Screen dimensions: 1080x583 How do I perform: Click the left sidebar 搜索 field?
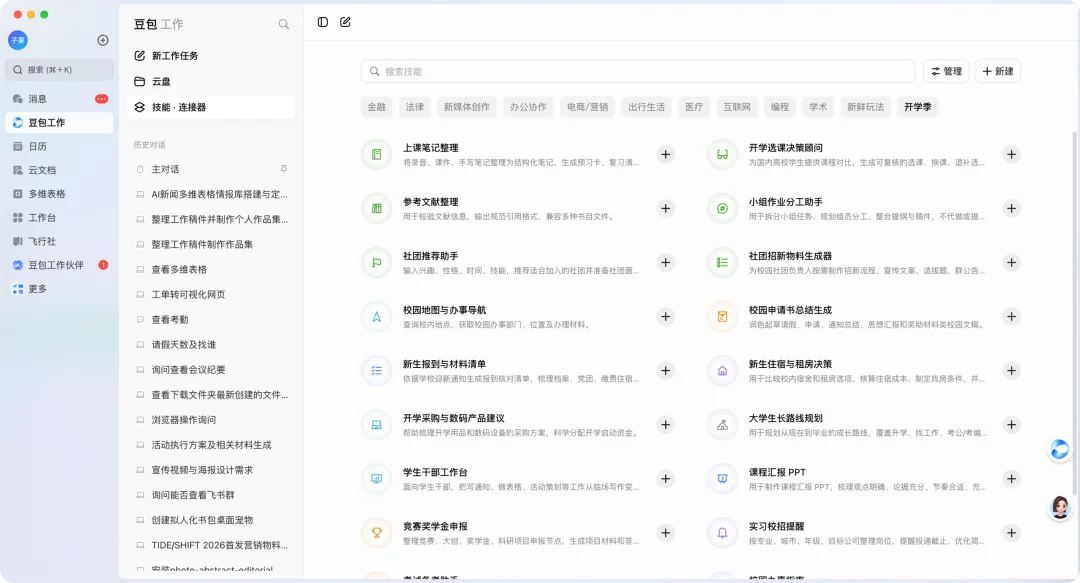pos(60,70)
